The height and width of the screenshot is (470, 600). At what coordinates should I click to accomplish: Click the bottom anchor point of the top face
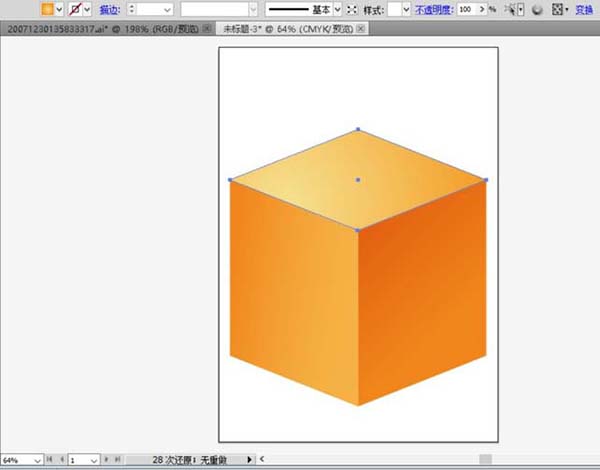(358, 230)
